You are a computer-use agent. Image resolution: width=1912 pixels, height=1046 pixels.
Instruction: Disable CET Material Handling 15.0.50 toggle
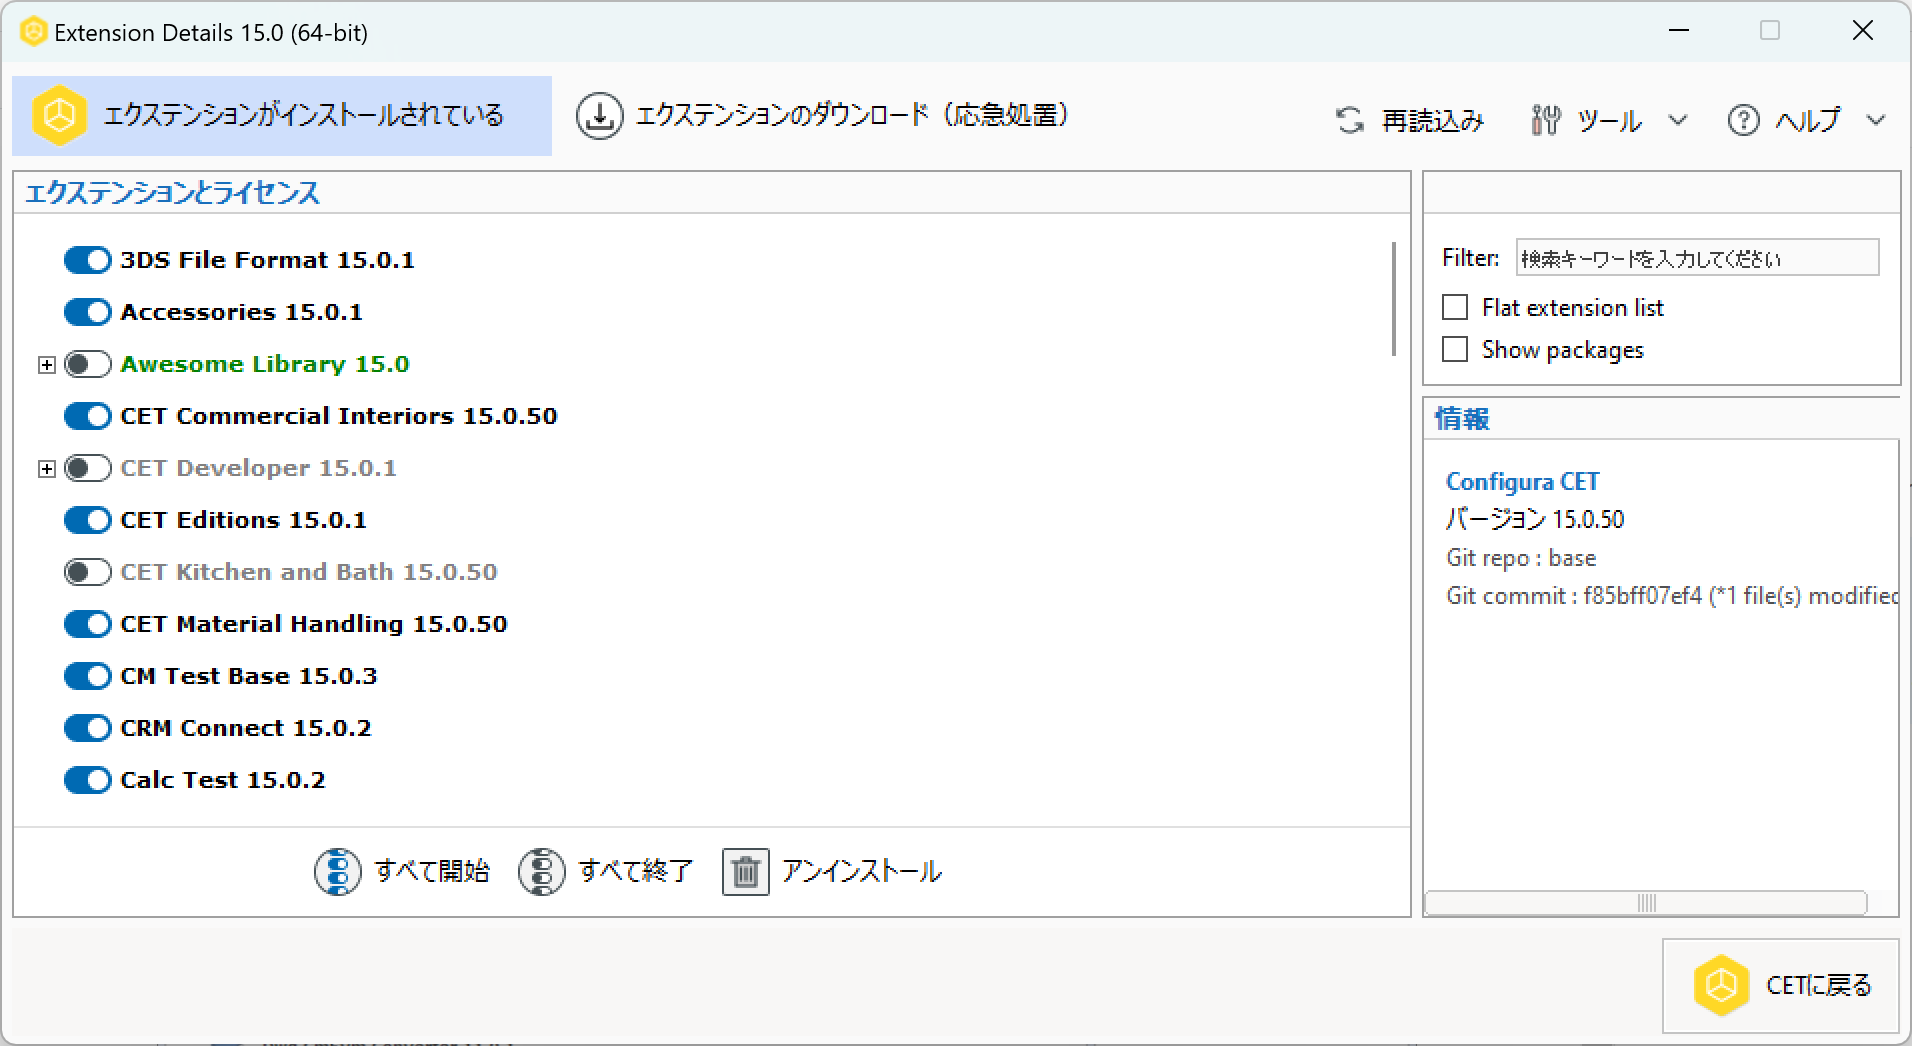[x=88, y=624]
